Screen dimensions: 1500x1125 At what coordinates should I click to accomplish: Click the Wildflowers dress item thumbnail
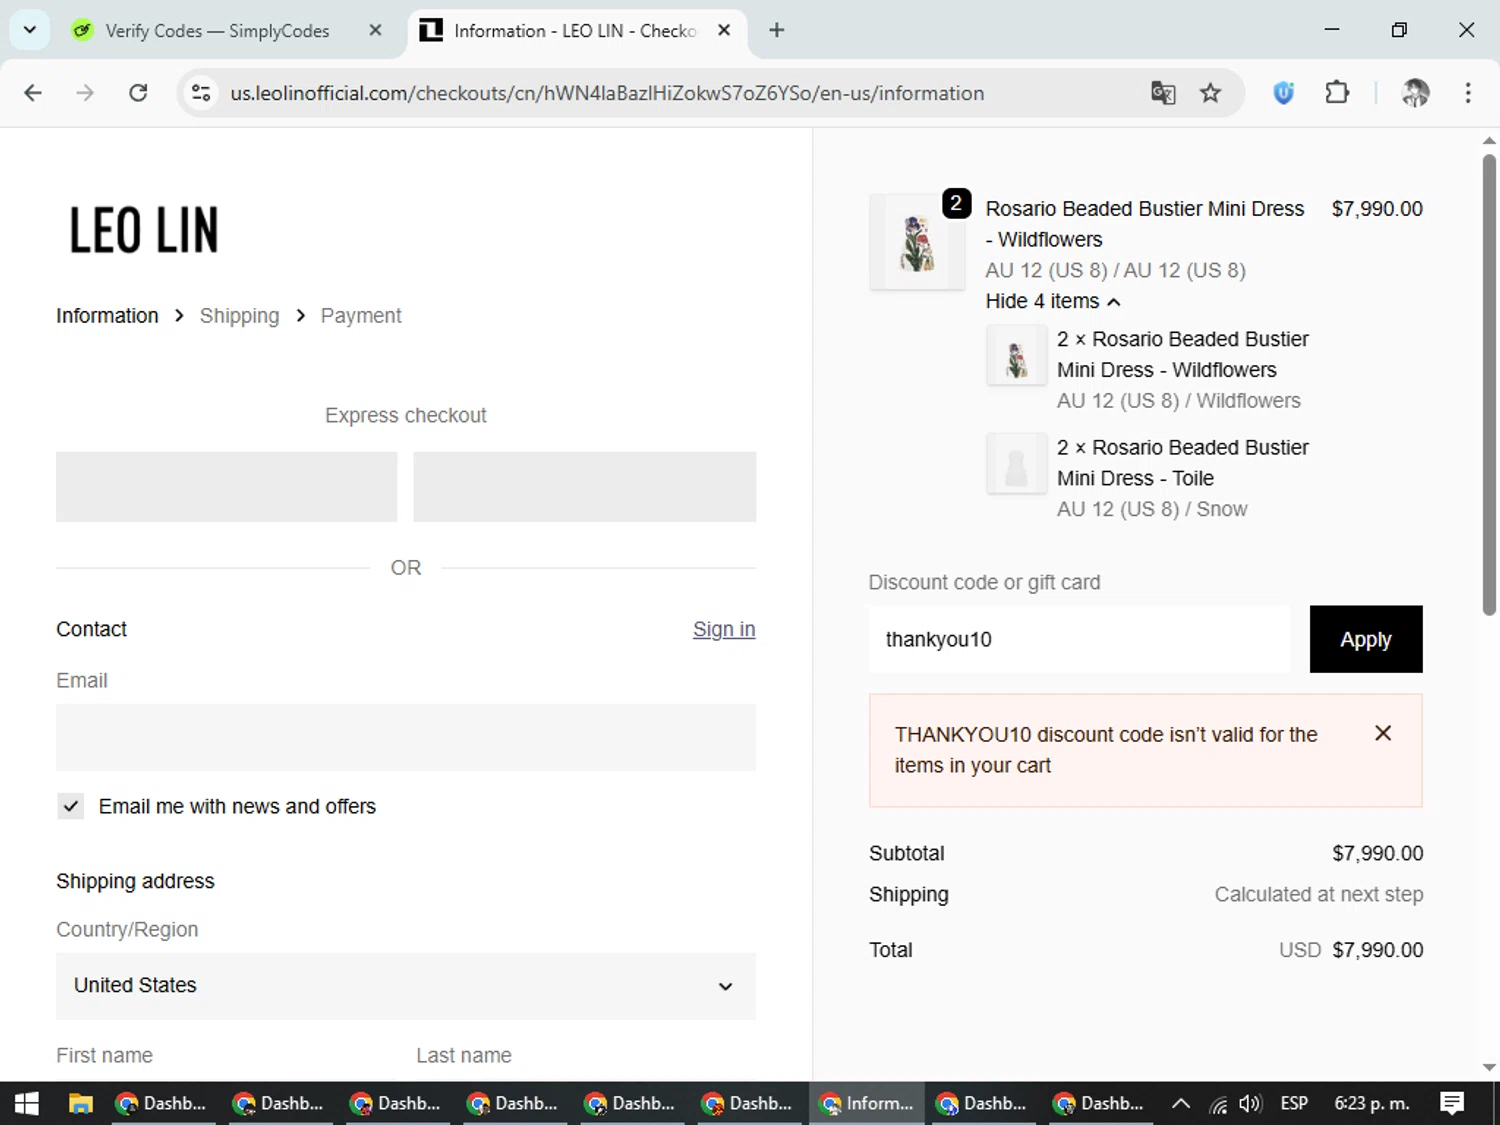pos(1016,355)
